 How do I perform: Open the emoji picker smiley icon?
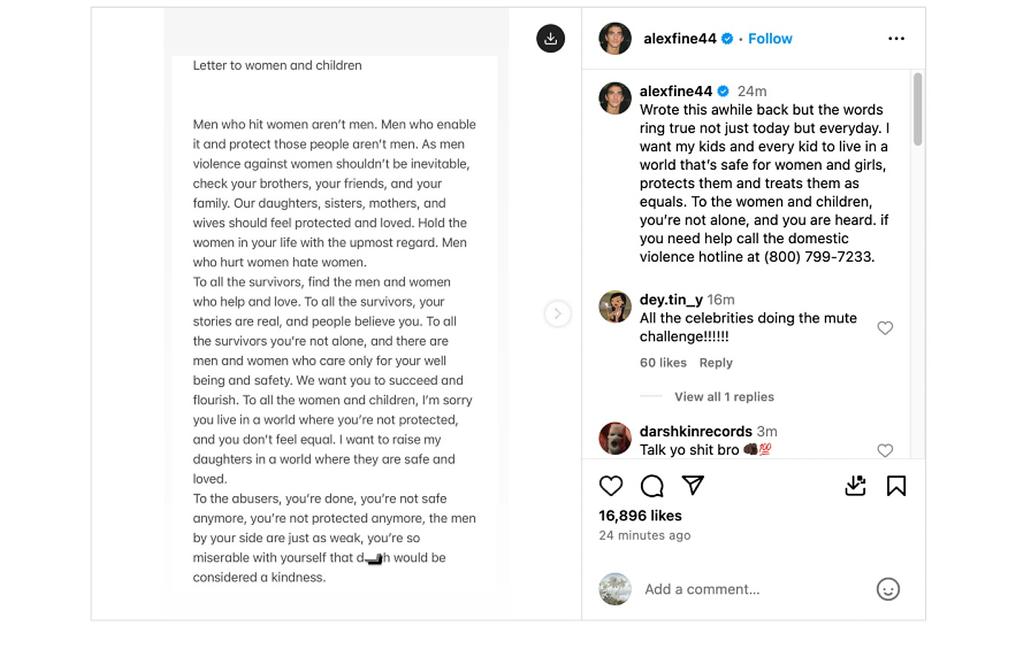tap(888, 589)
